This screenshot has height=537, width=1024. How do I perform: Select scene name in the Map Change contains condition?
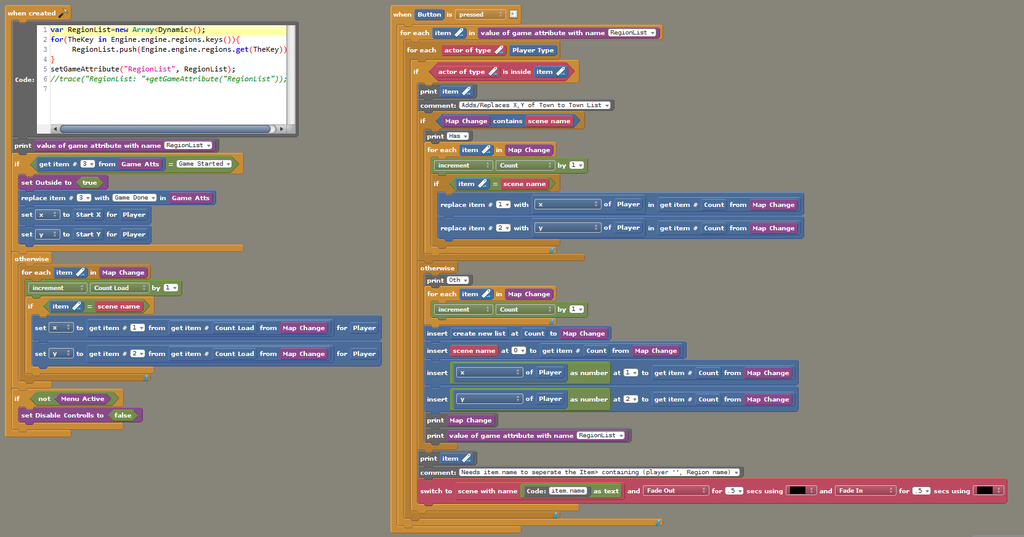pos(549,121)
